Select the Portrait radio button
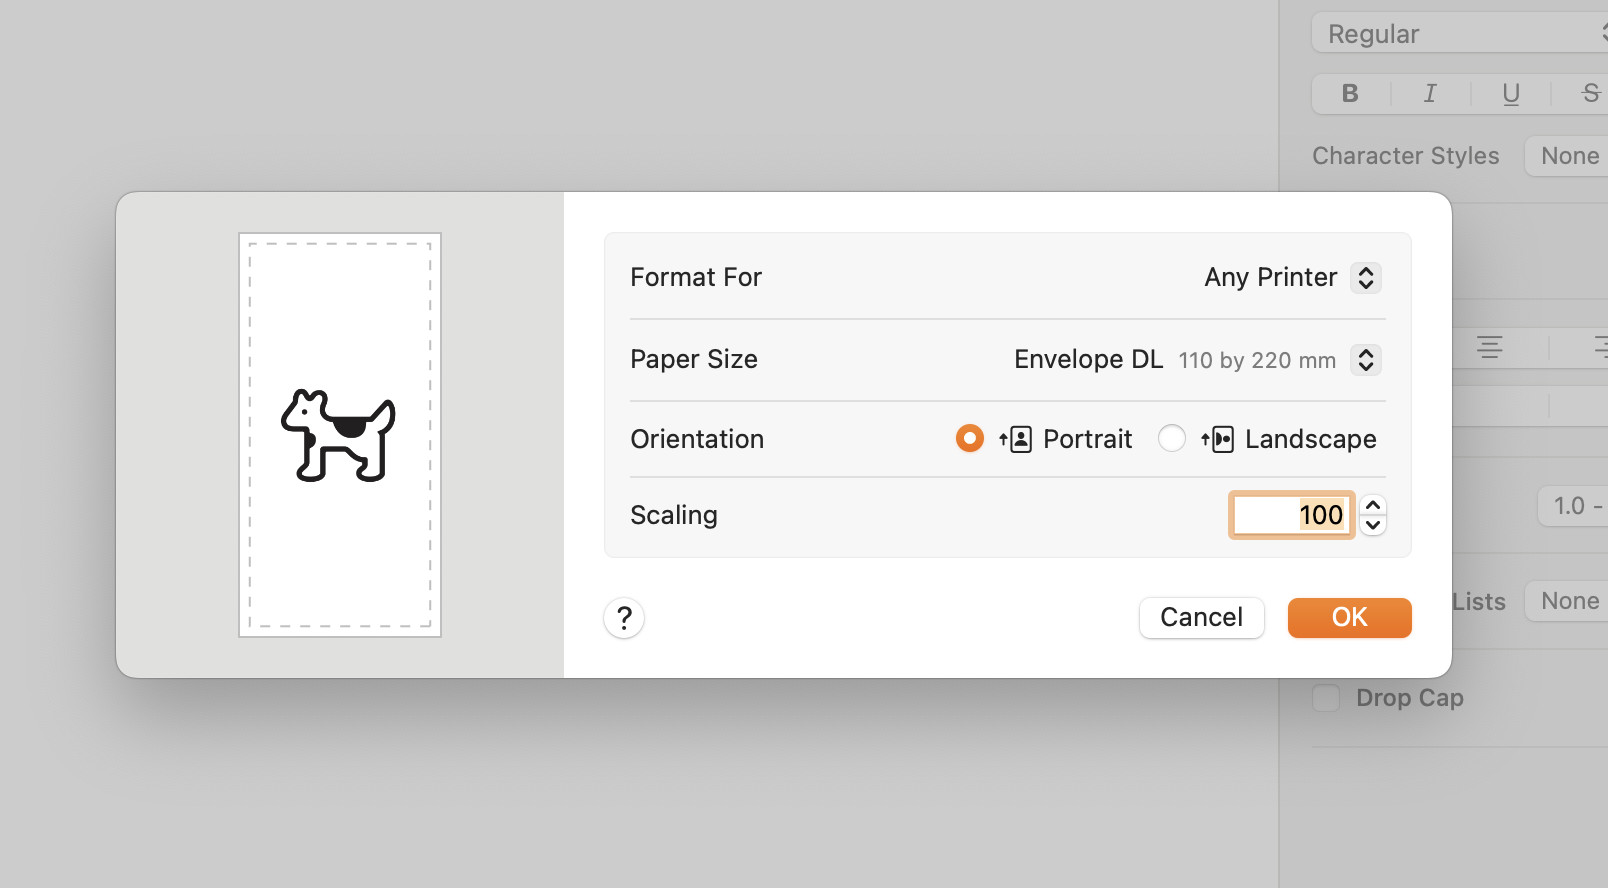 969,438
